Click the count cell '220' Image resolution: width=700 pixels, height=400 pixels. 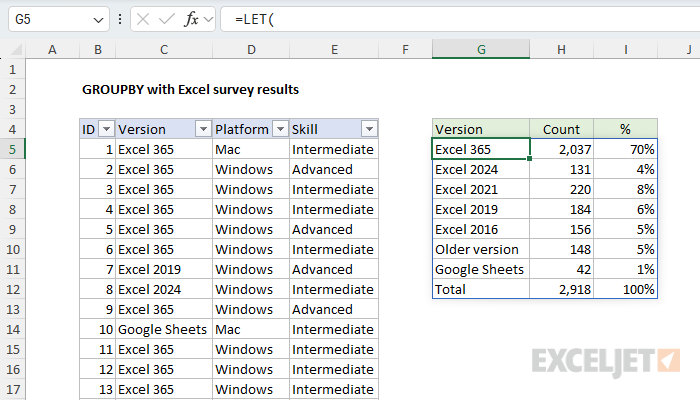562,190
